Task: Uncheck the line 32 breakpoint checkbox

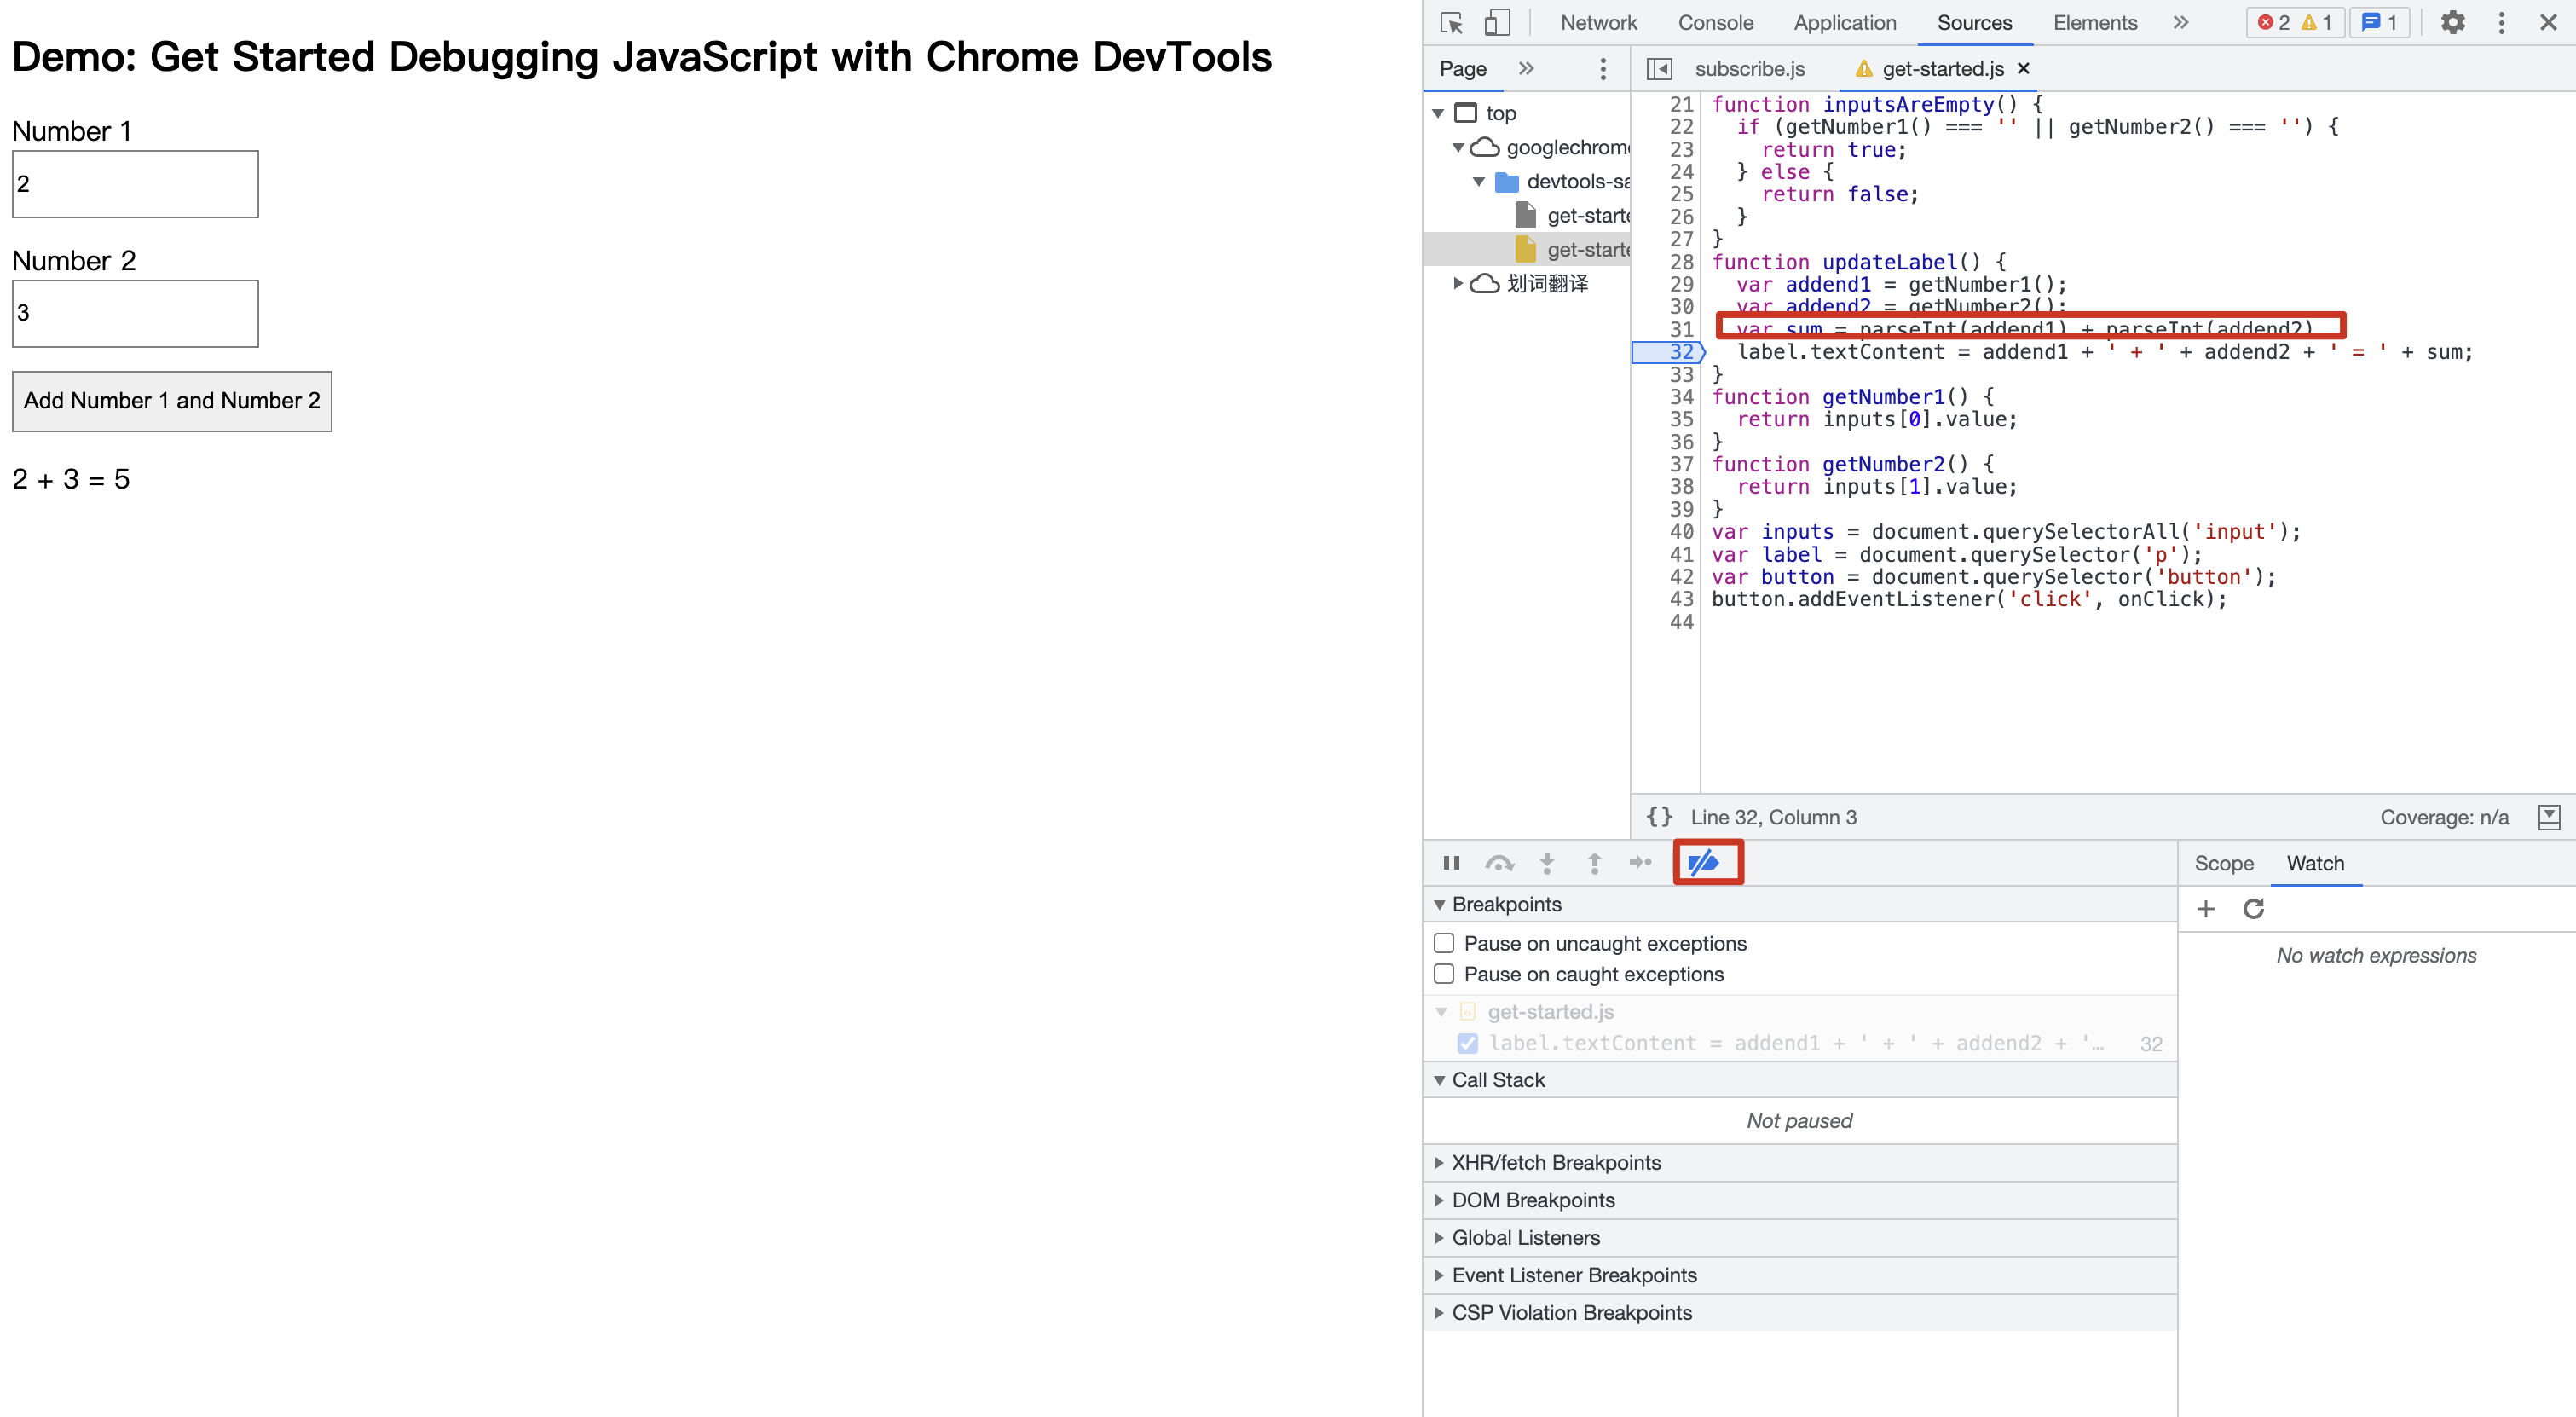Action: tap(1467, 1043)
